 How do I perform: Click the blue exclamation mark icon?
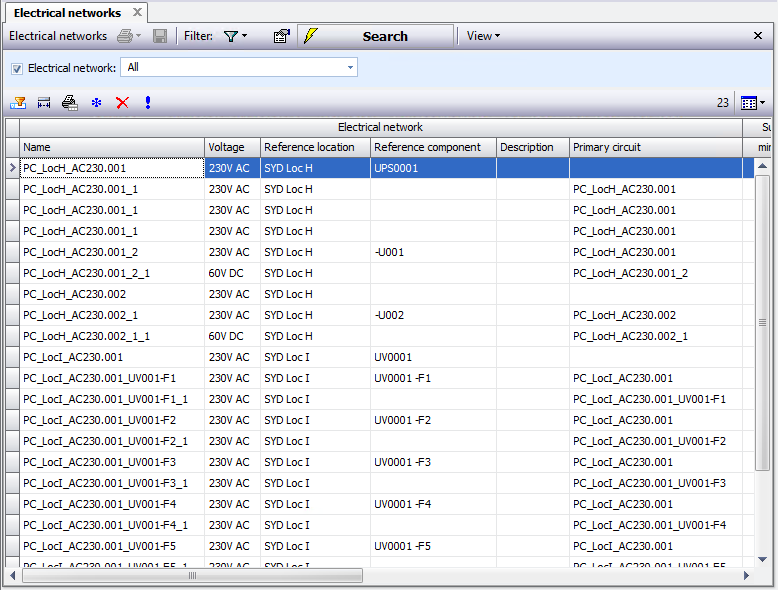tap(148, 102)
